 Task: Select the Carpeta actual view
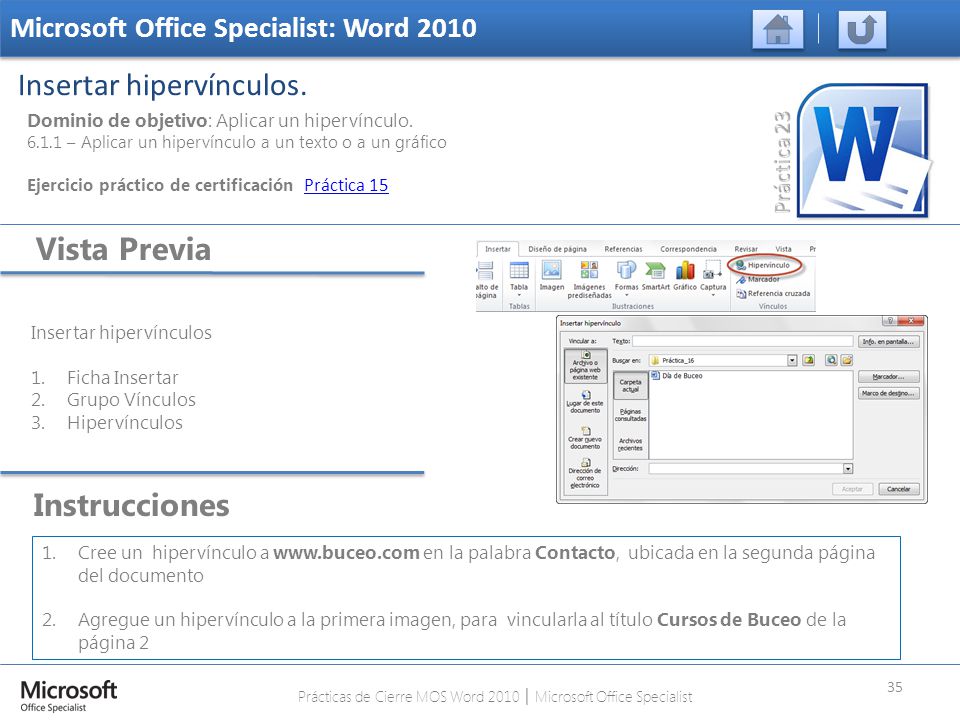(631, 386)
